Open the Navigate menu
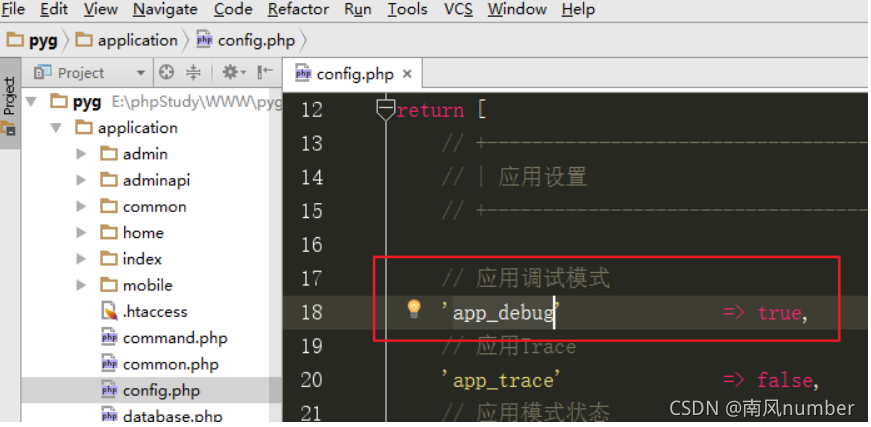The image size is (871, 427). 165,9
